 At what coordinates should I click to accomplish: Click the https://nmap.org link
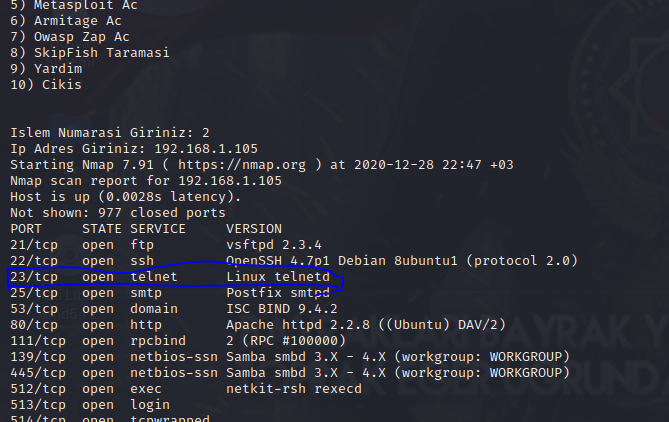[x=242, y=165]
